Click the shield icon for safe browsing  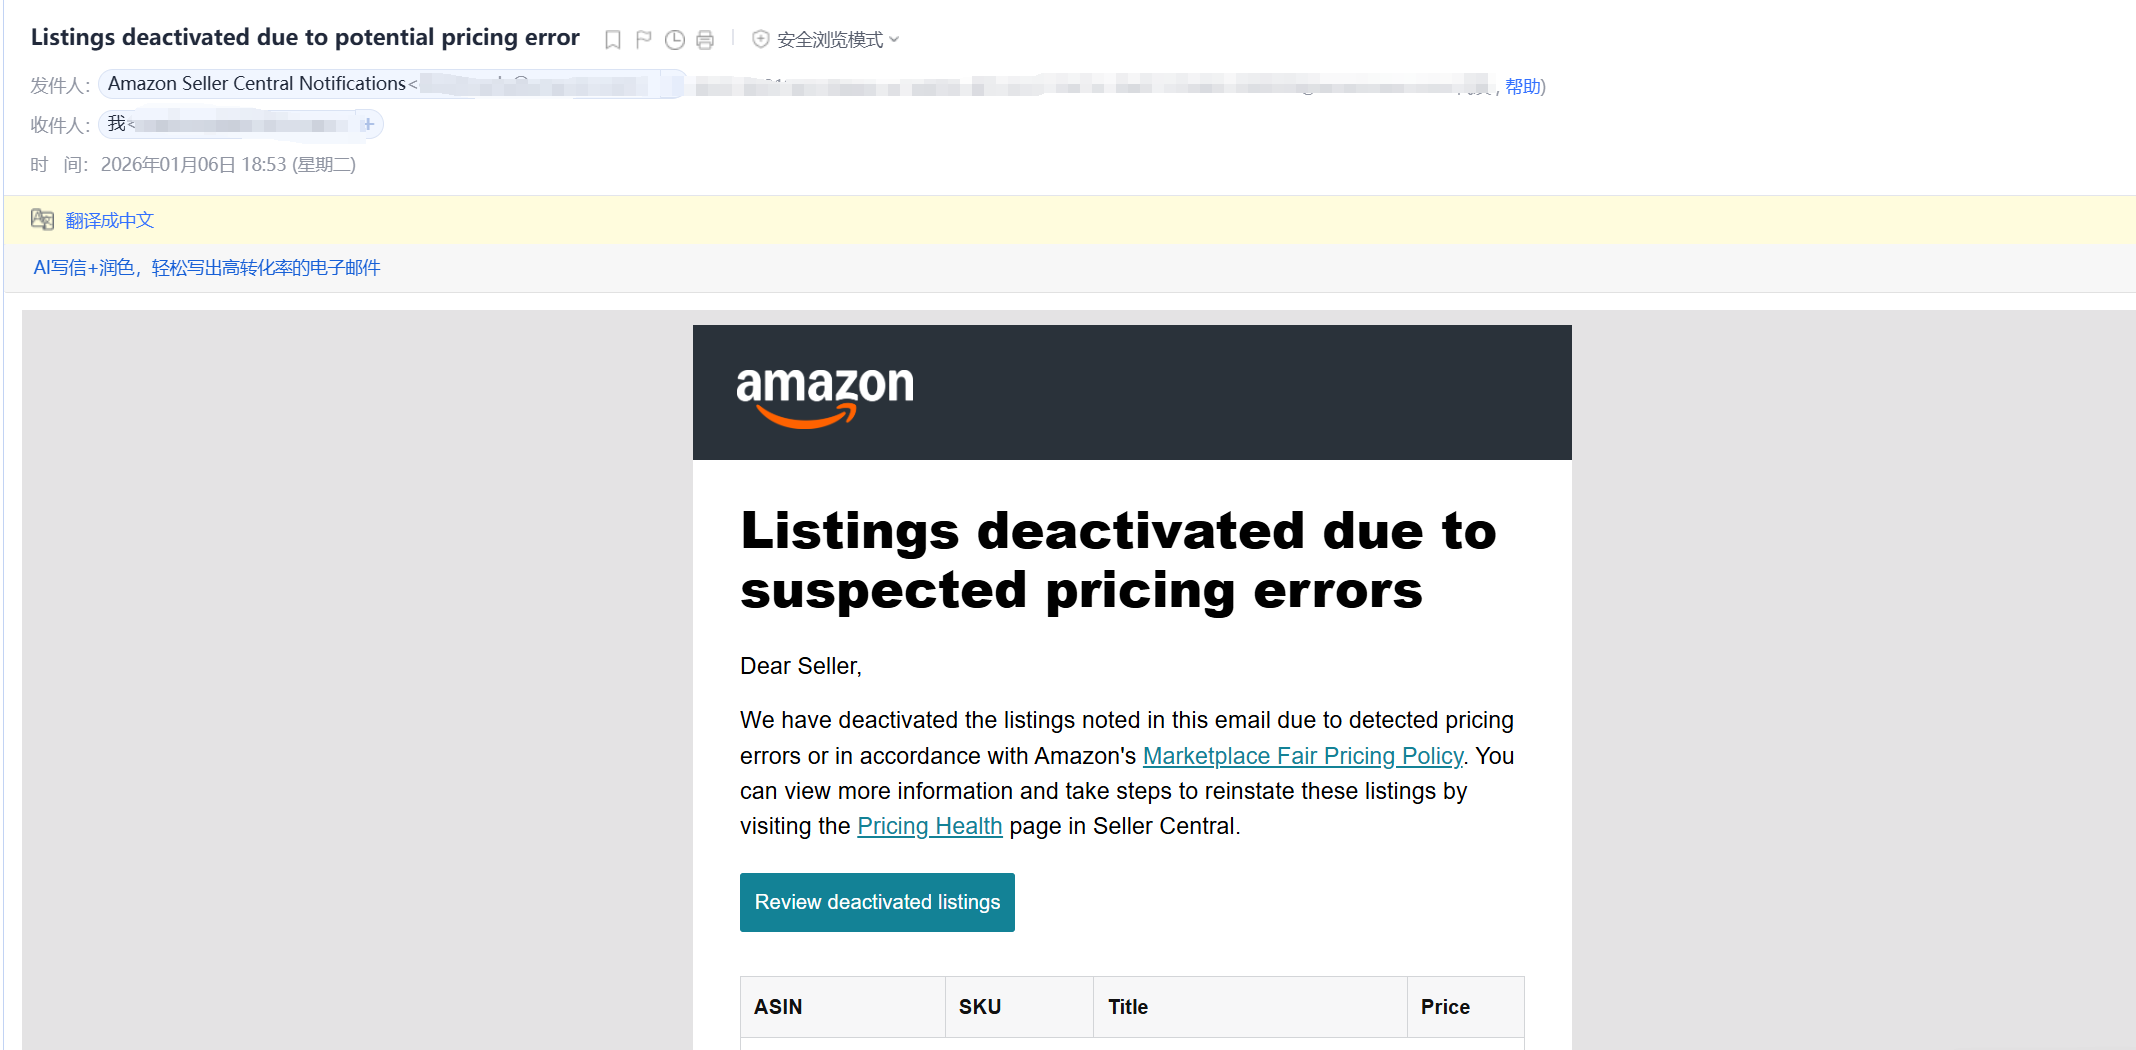pos(761,39)
